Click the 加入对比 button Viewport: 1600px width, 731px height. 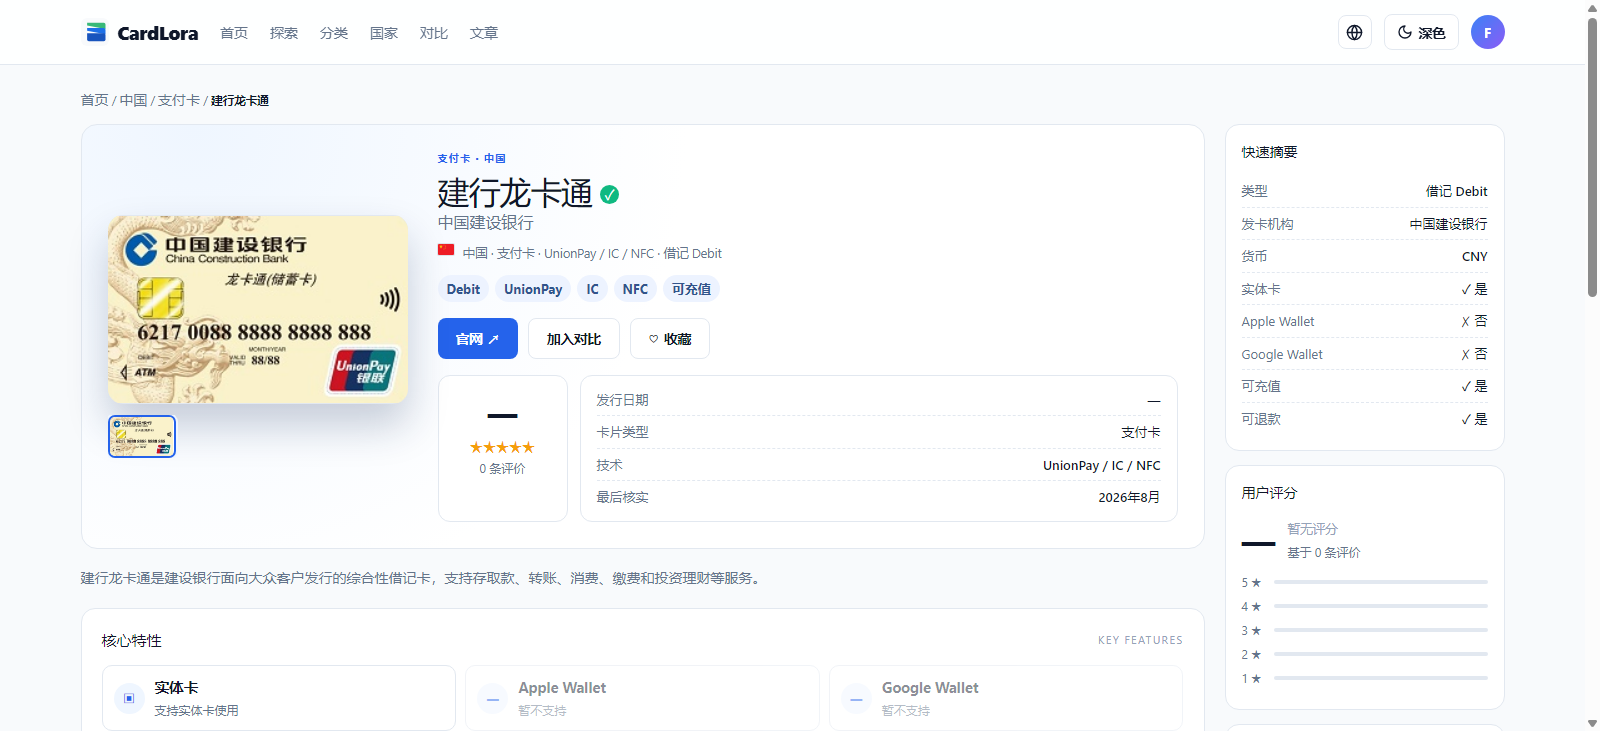[574, 339]
